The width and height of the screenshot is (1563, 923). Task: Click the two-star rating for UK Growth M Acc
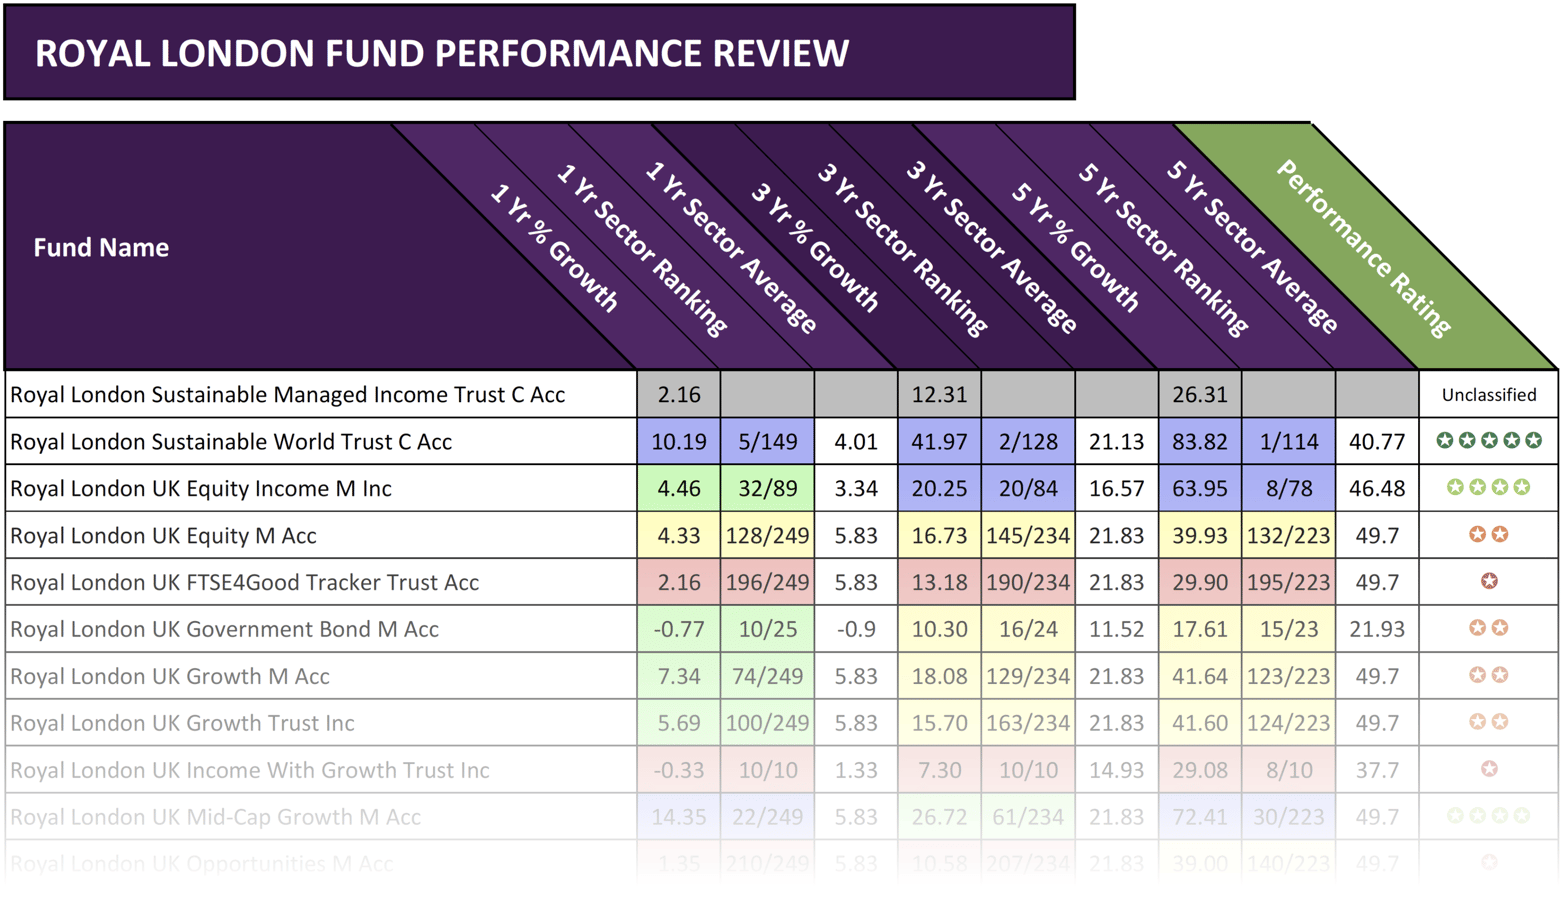[x=1489, y=676]
